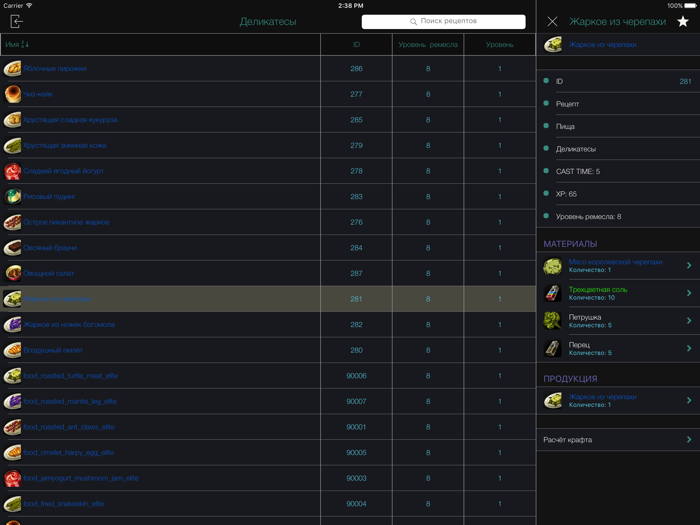Click the Овощной салат icon

[x=12, y=273]
